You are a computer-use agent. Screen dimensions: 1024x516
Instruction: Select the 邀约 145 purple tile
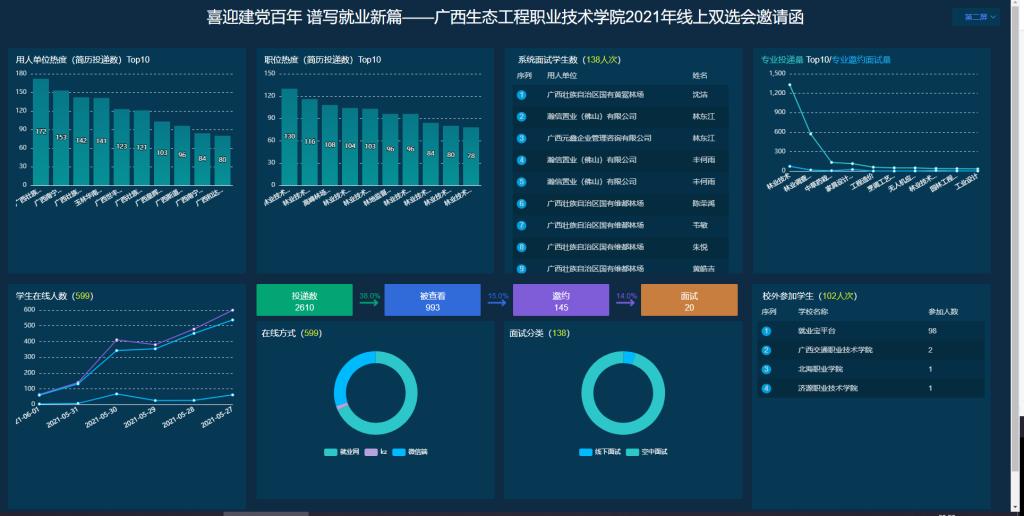[x=561, y=301]
